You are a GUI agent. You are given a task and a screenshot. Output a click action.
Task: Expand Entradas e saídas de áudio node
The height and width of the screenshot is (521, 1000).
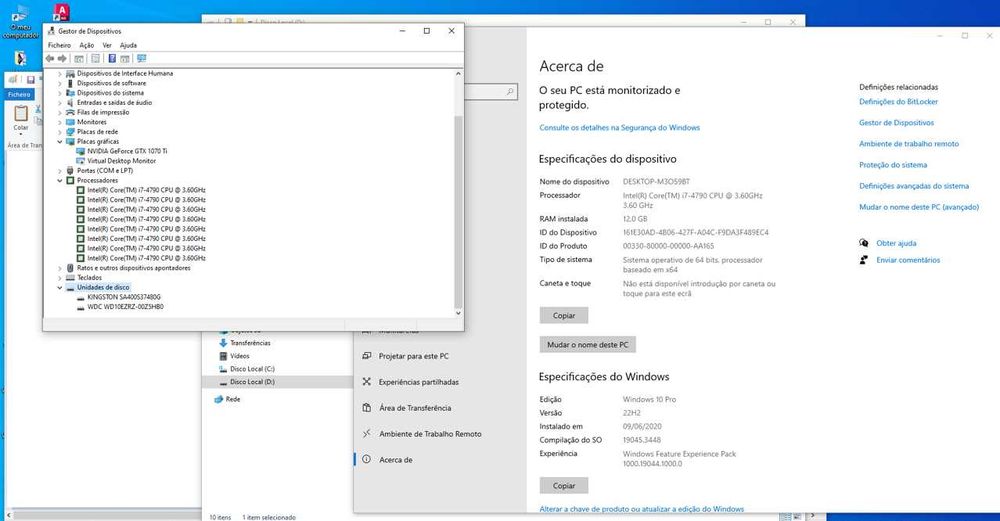[60, 102]
